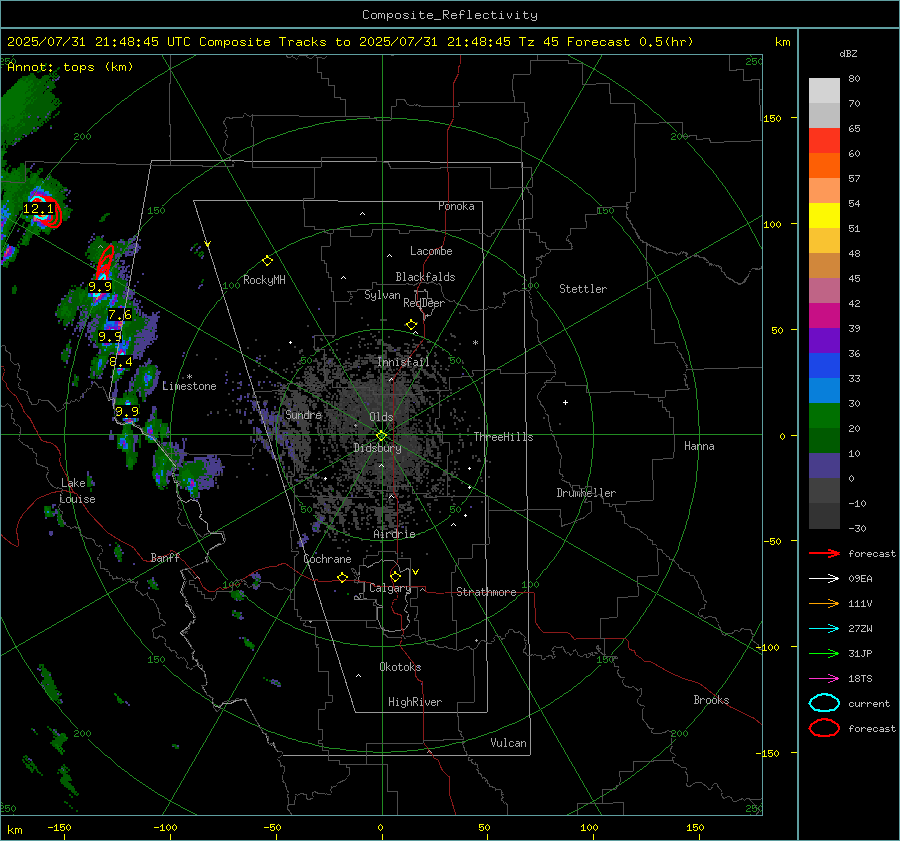Click the 'Annot: tops (km)' annotation text
900x841 pixels.
pos(70,67)
